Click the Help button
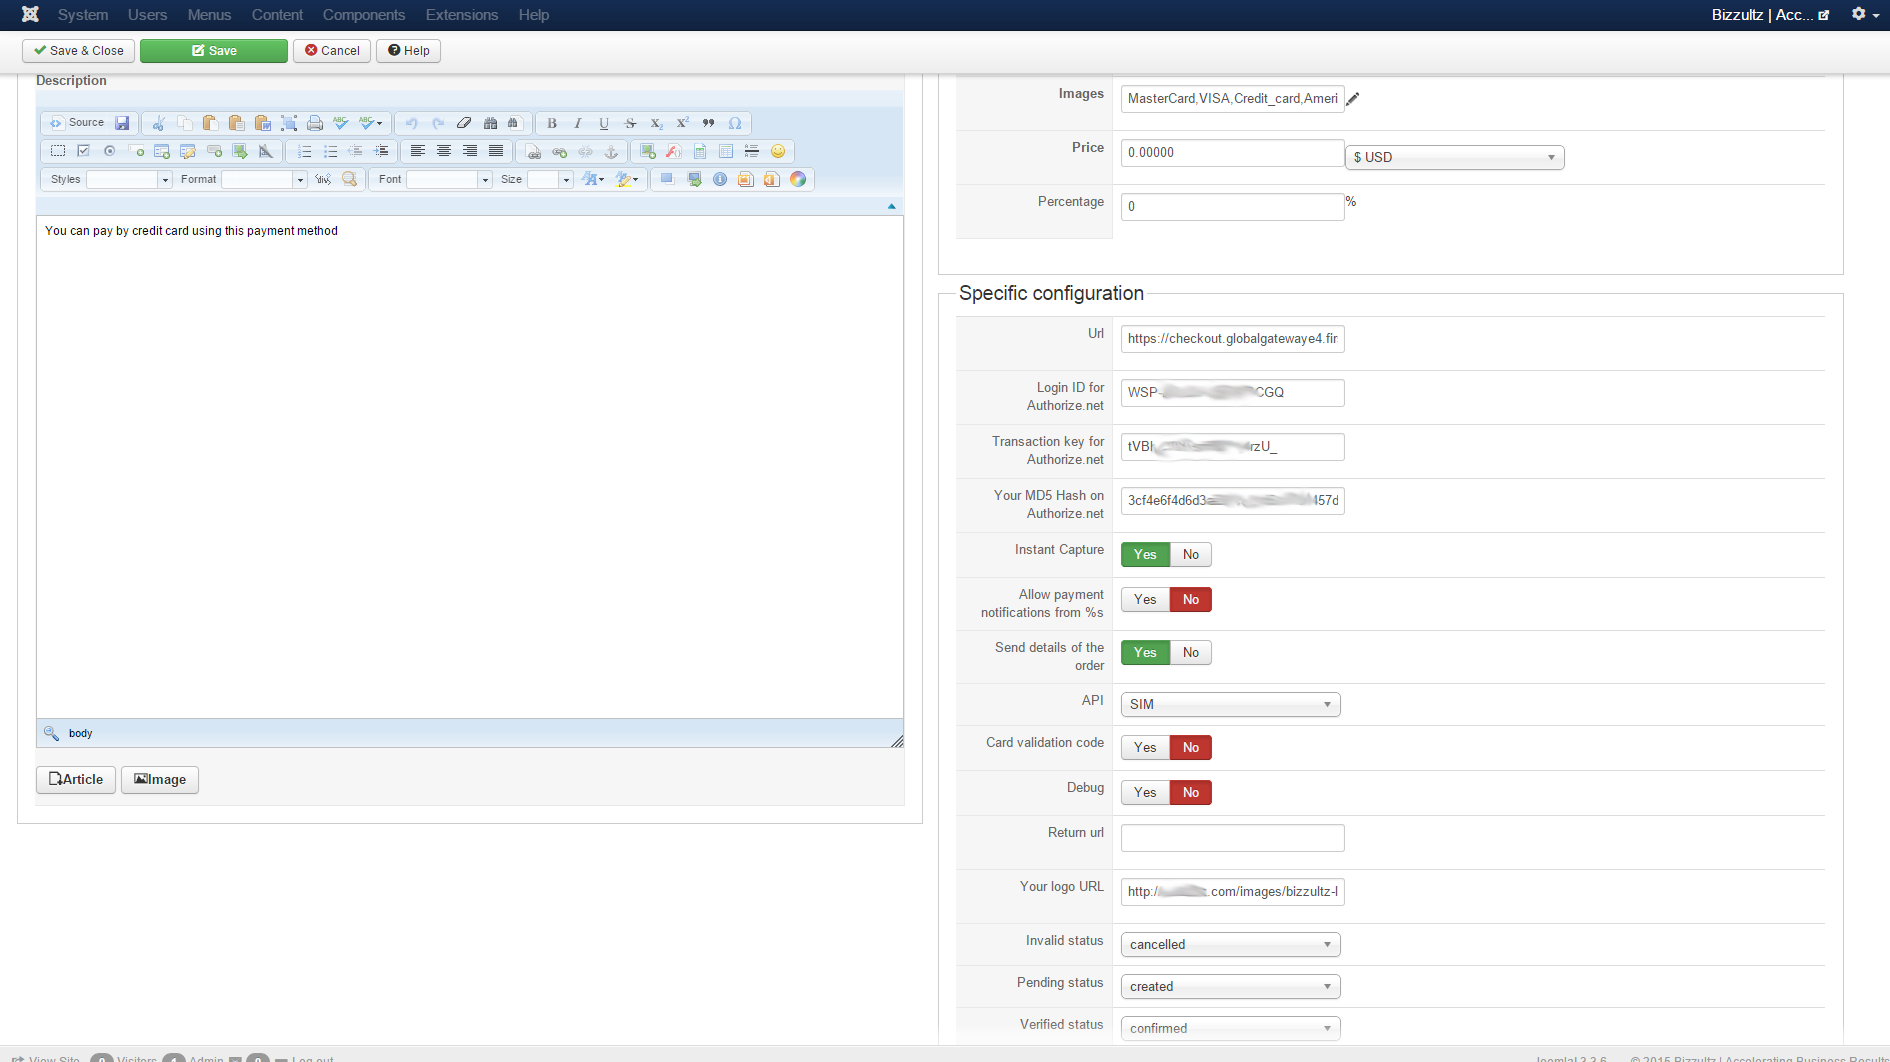The height and width of the screenshot is (1062, 1890). [408, 51]
